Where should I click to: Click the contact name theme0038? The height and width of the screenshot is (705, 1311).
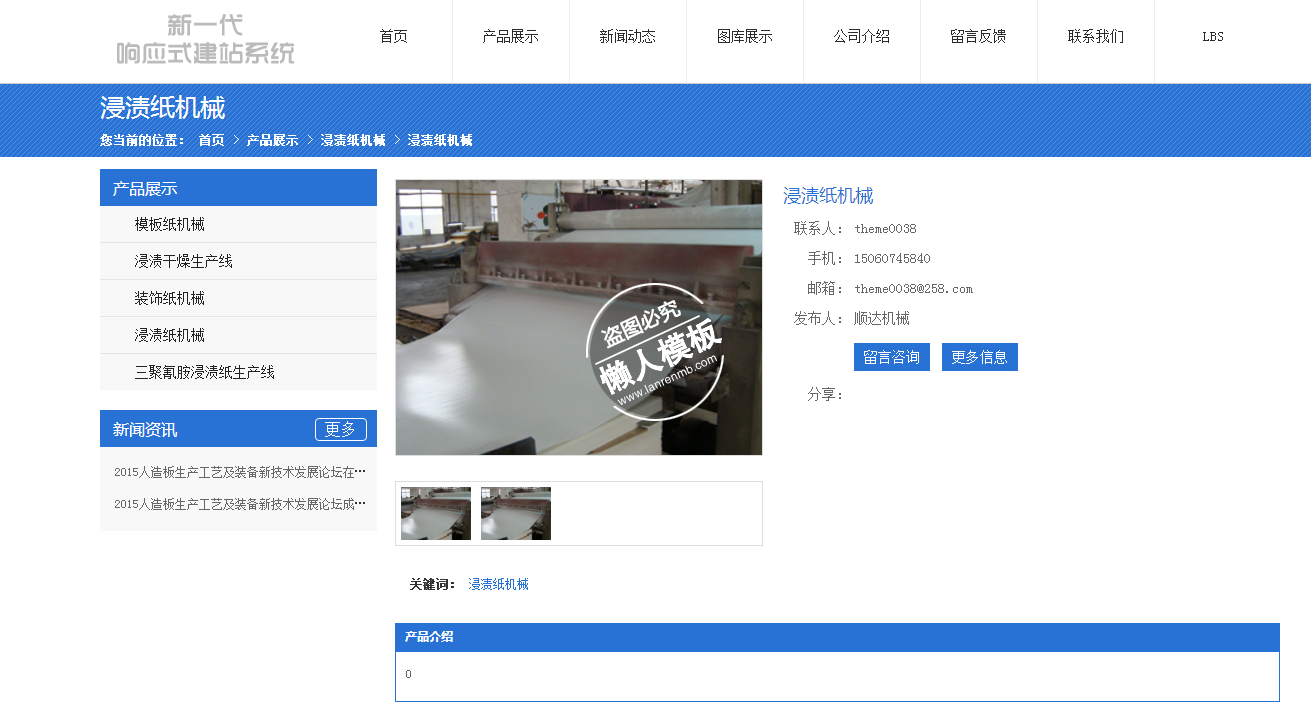[x=885, y=229]
